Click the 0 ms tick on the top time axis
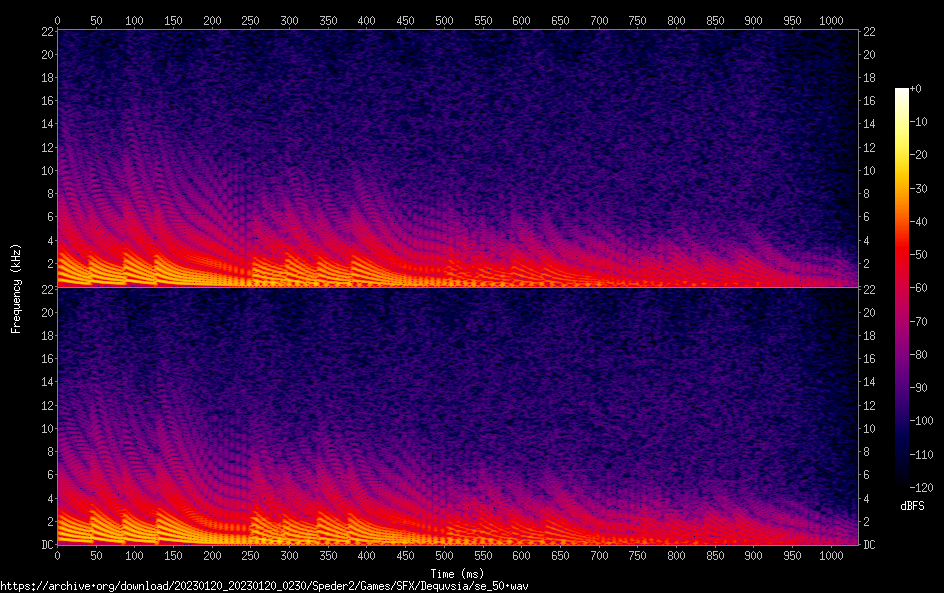The width and height of the screenshot is (944, 593). point(58,20)
